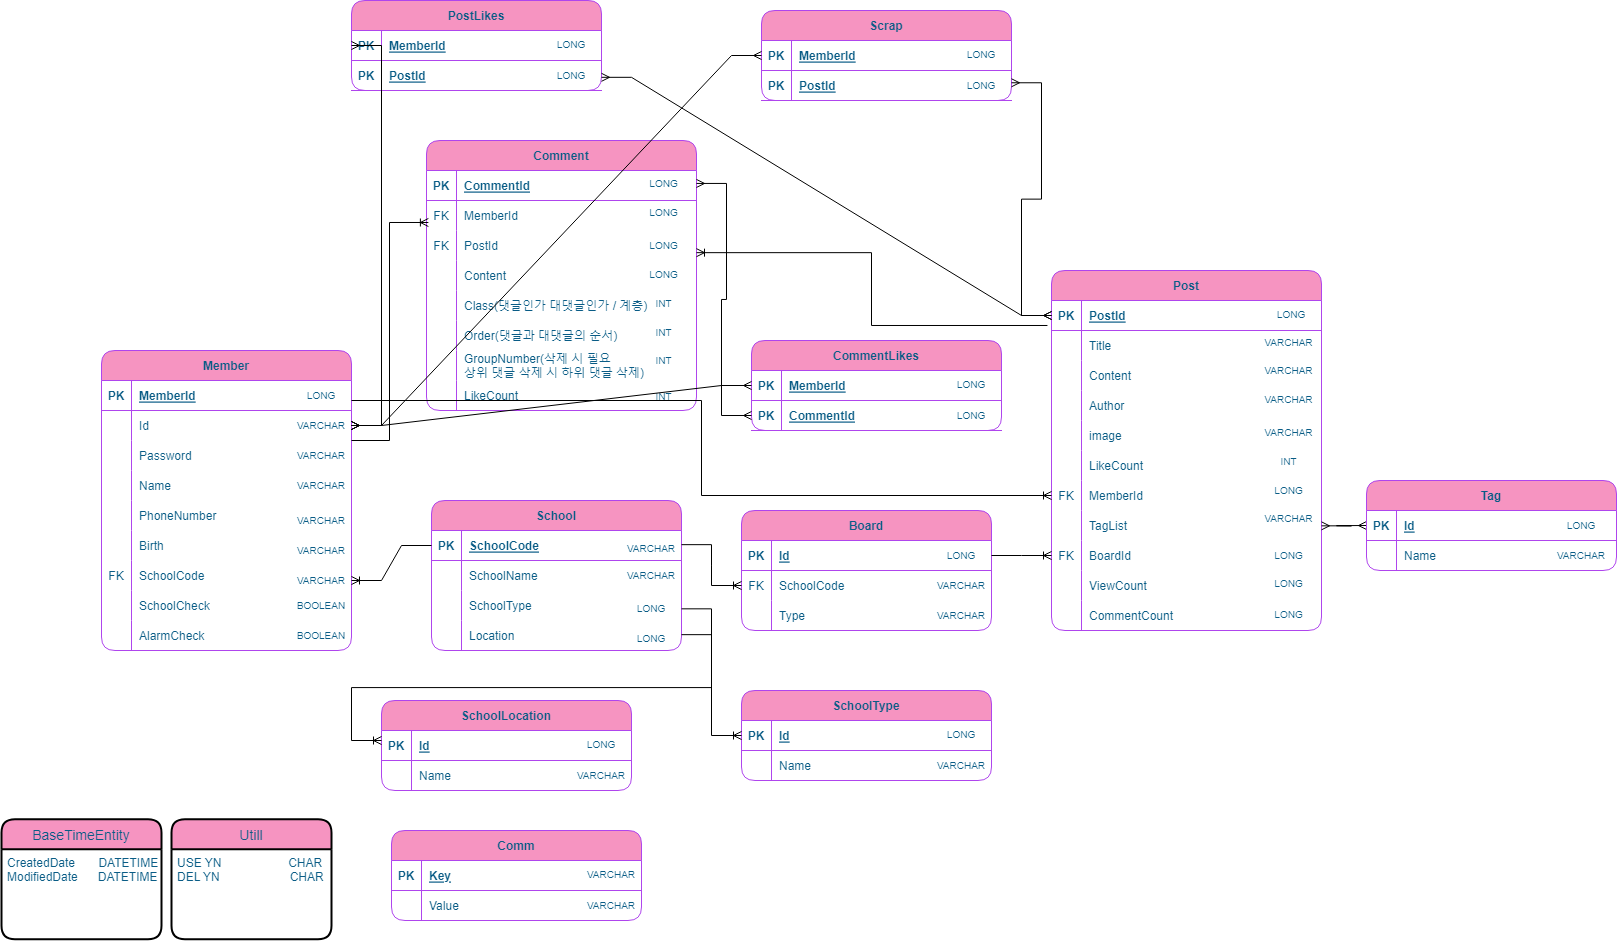Select the Tag entity header
Viewport: 1617px width, 941px height.
coord(1490,495)
